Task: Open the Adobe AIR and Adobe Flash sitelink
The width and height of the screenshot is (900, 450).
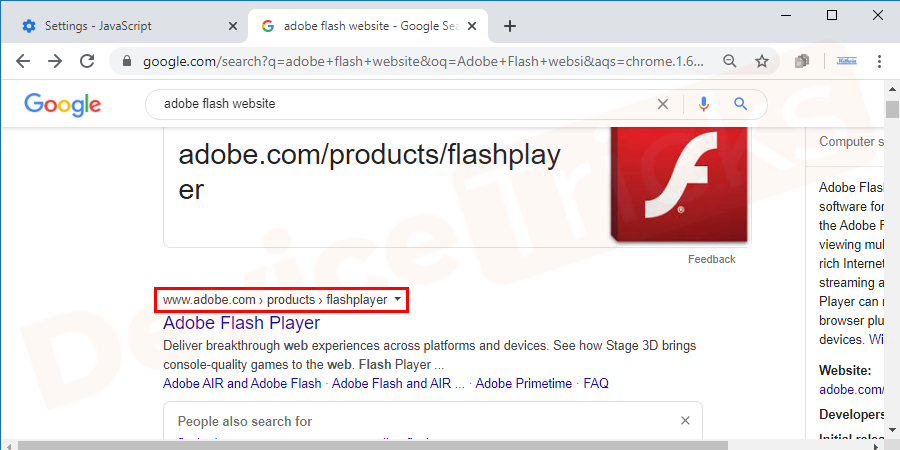Action: (242, 383)
